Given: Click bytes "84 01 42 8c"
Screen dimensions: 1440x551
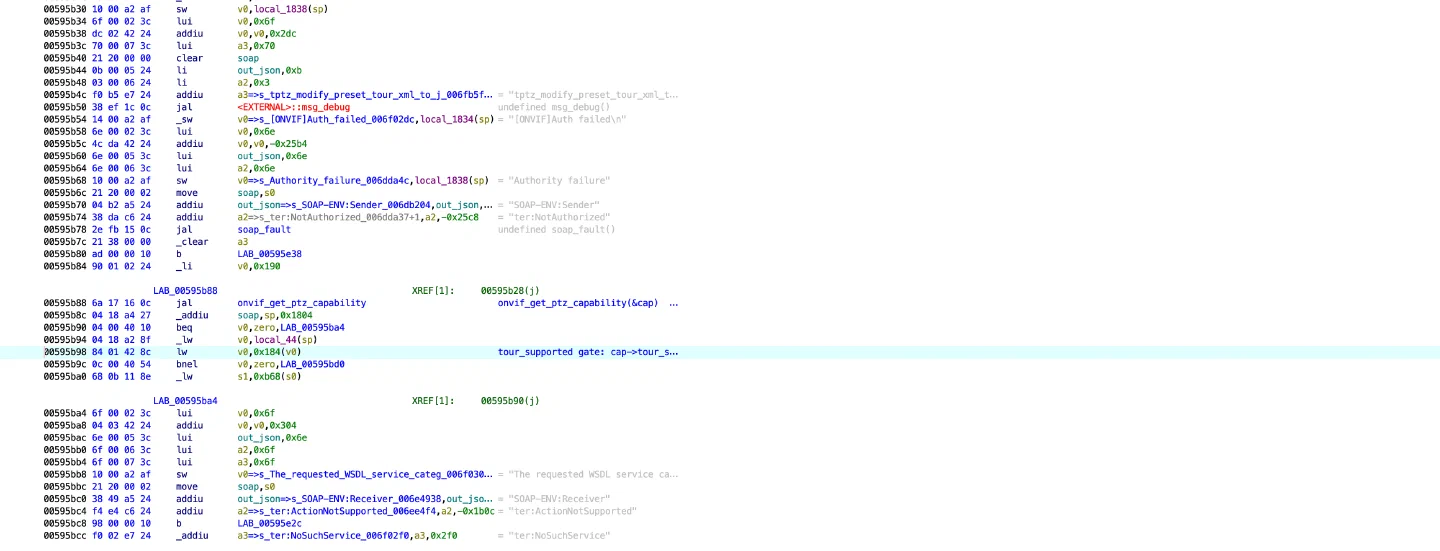Looking at the screenshot, I should [121, 352].
